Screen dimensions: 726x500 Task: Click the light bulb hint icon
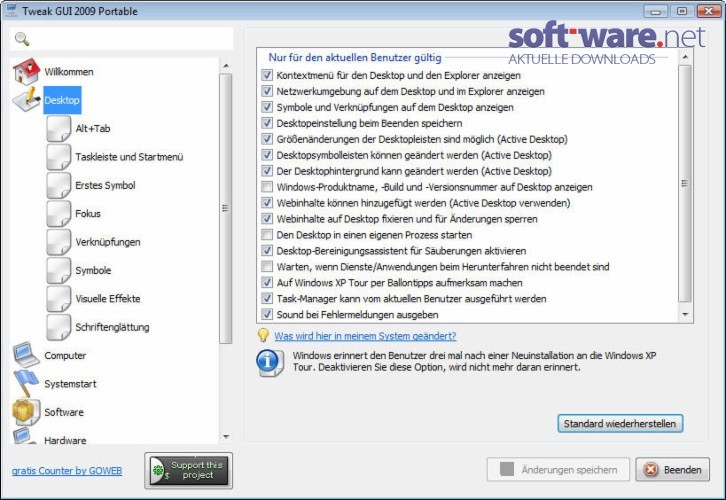[263, 335]
